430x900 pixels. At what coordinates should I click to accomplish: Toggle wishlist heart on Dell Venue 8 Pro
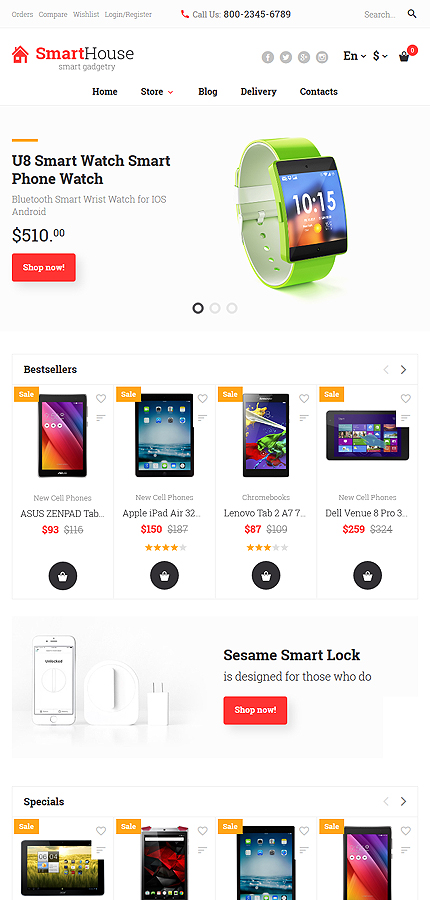[406, 398]
